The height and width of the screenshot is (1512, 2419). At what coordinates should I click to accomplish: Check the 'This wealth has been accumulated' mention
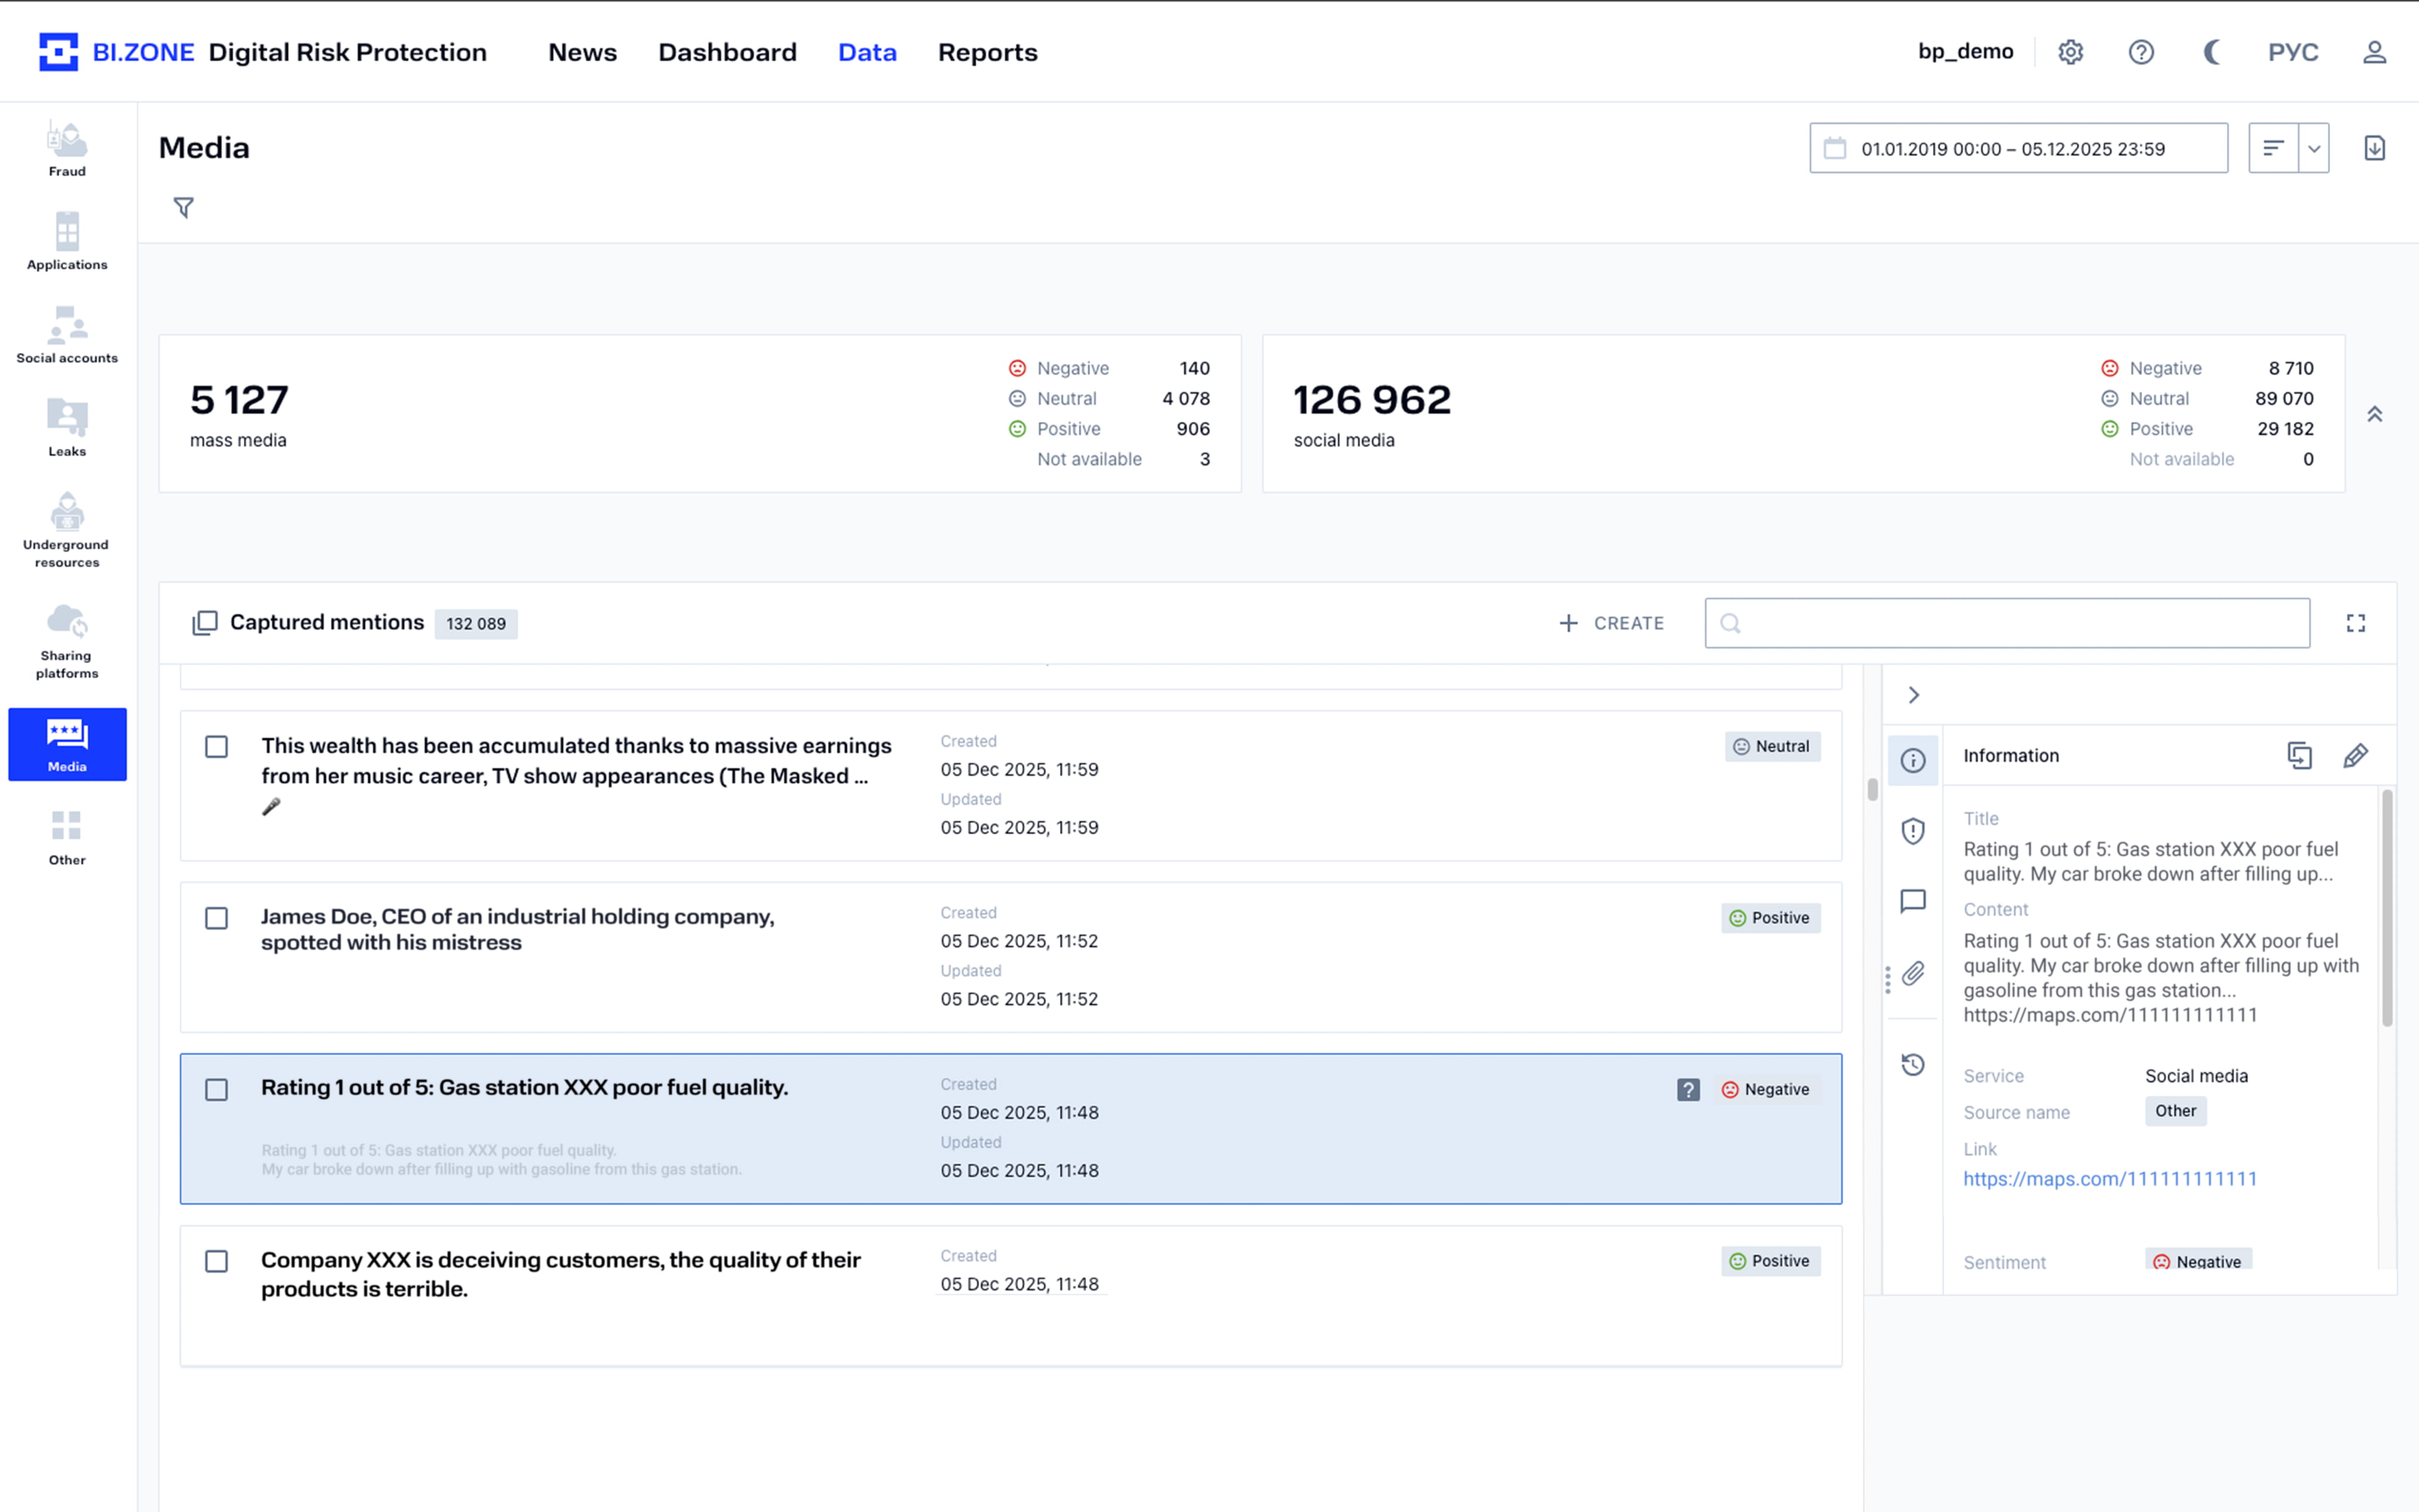click(216, 747)
